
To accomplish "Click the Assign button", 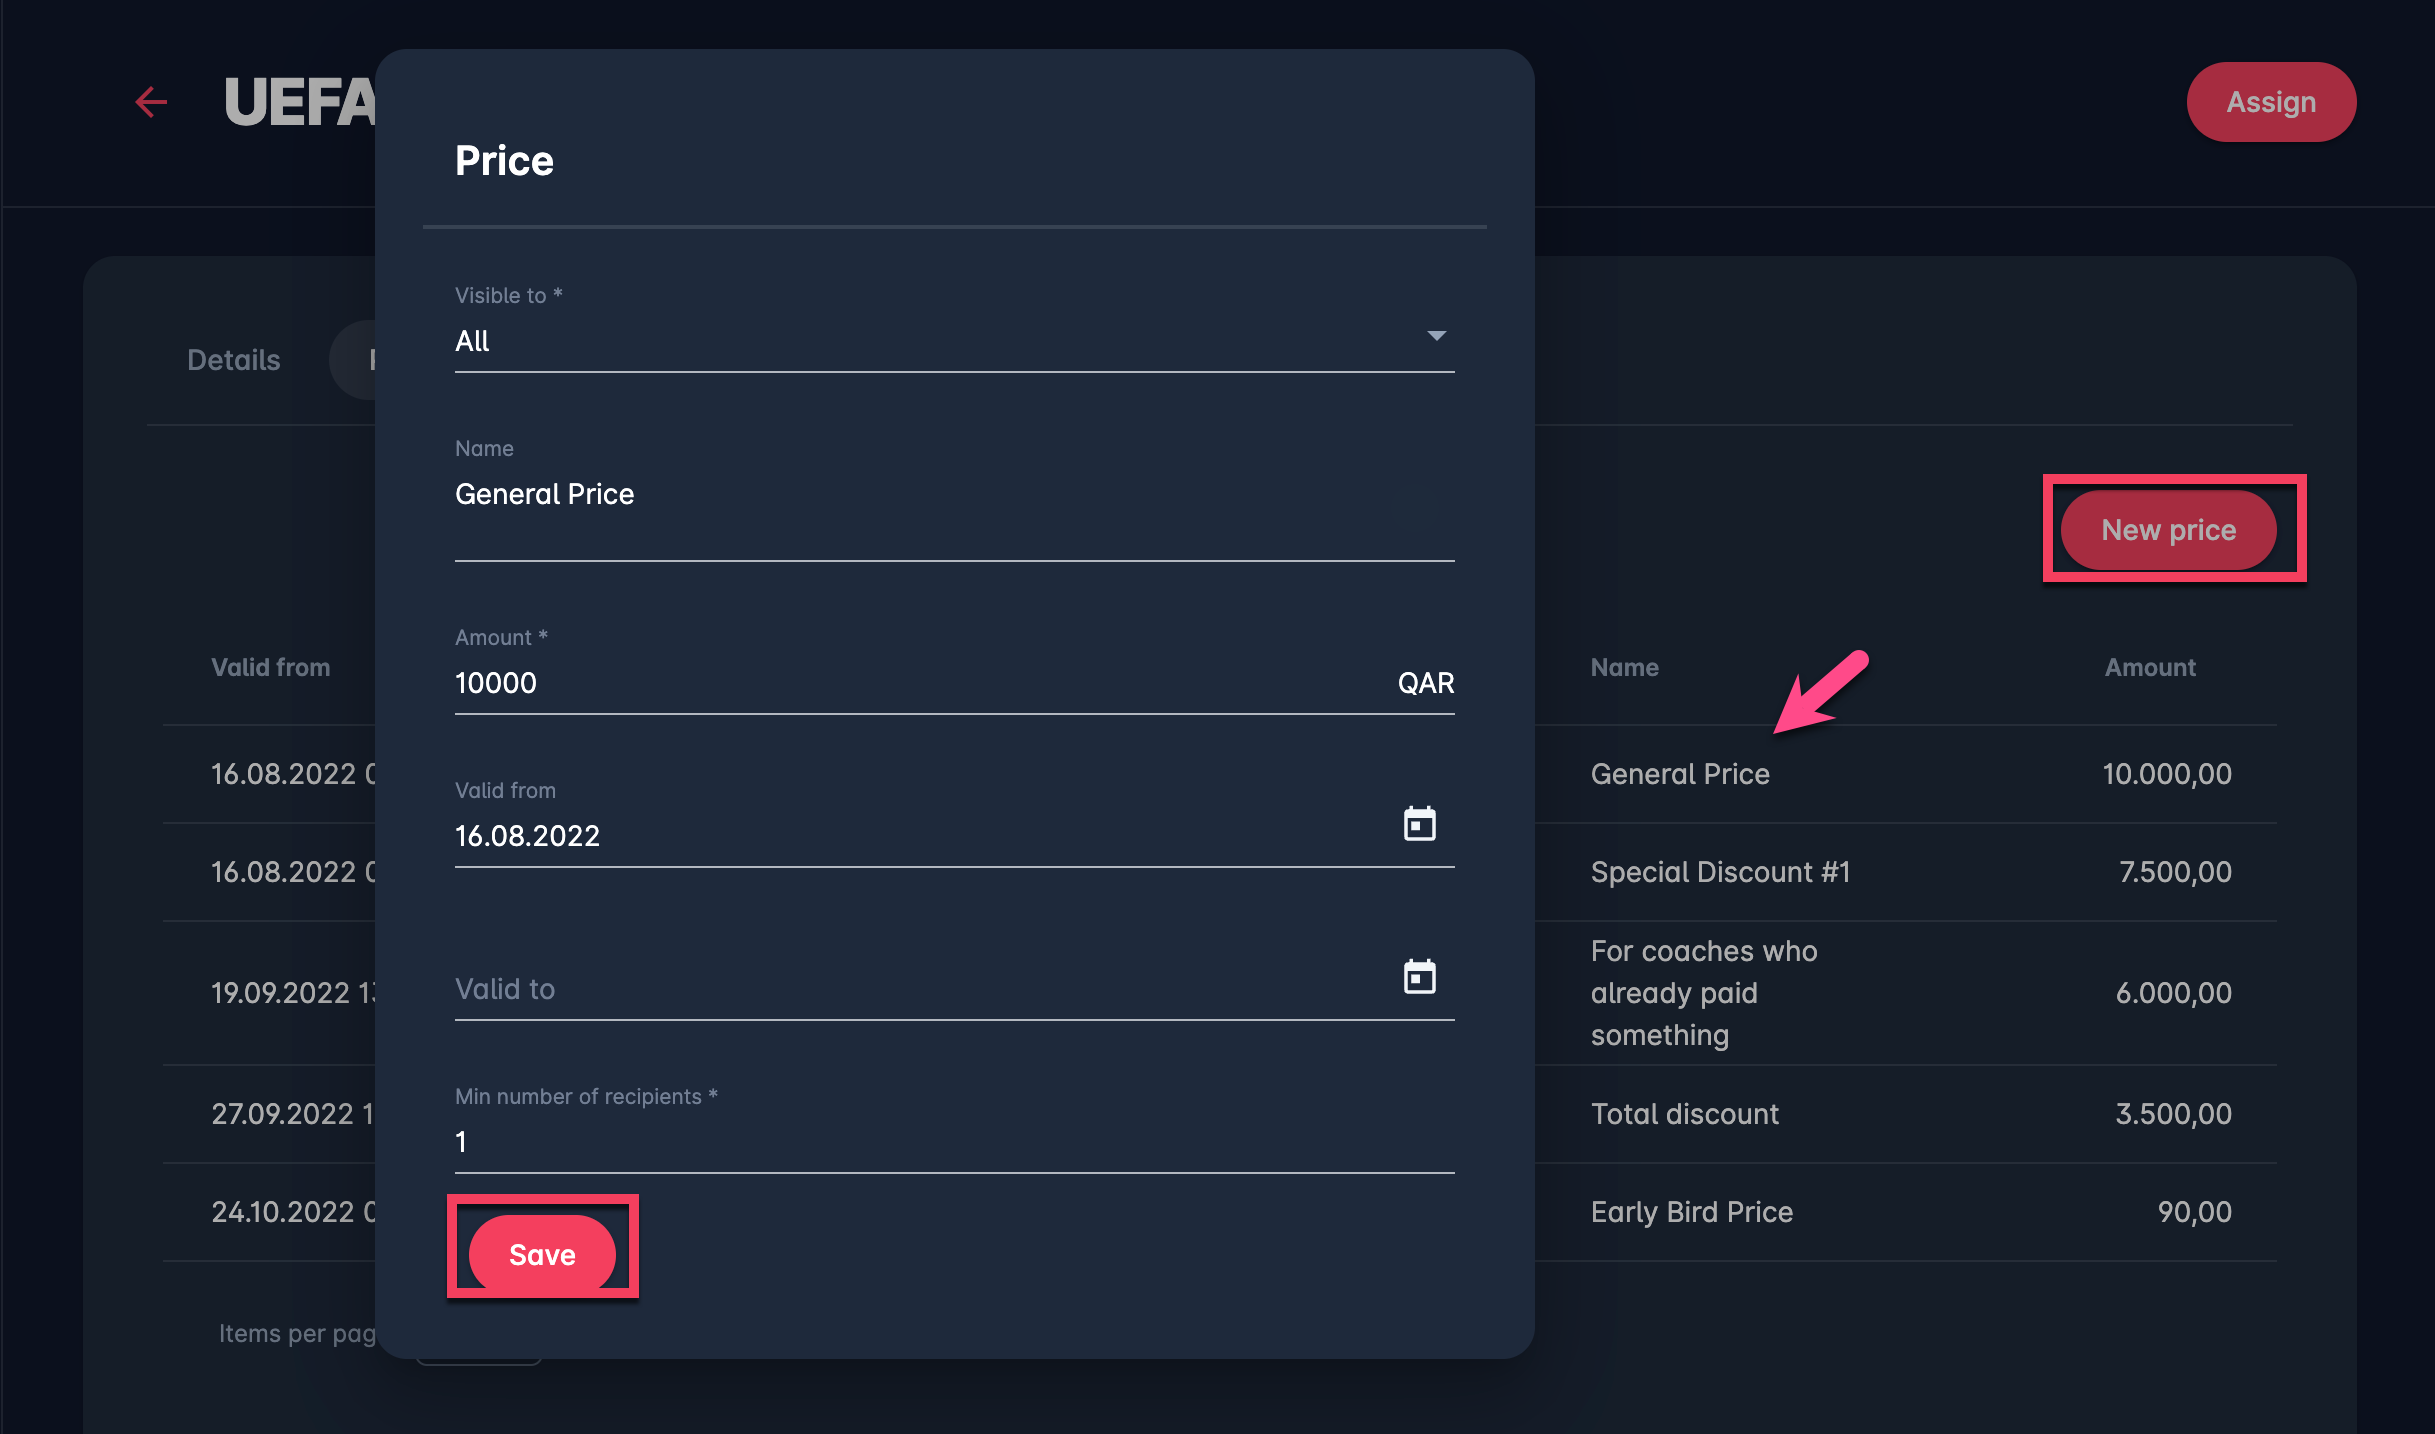I will point(2270,102).
